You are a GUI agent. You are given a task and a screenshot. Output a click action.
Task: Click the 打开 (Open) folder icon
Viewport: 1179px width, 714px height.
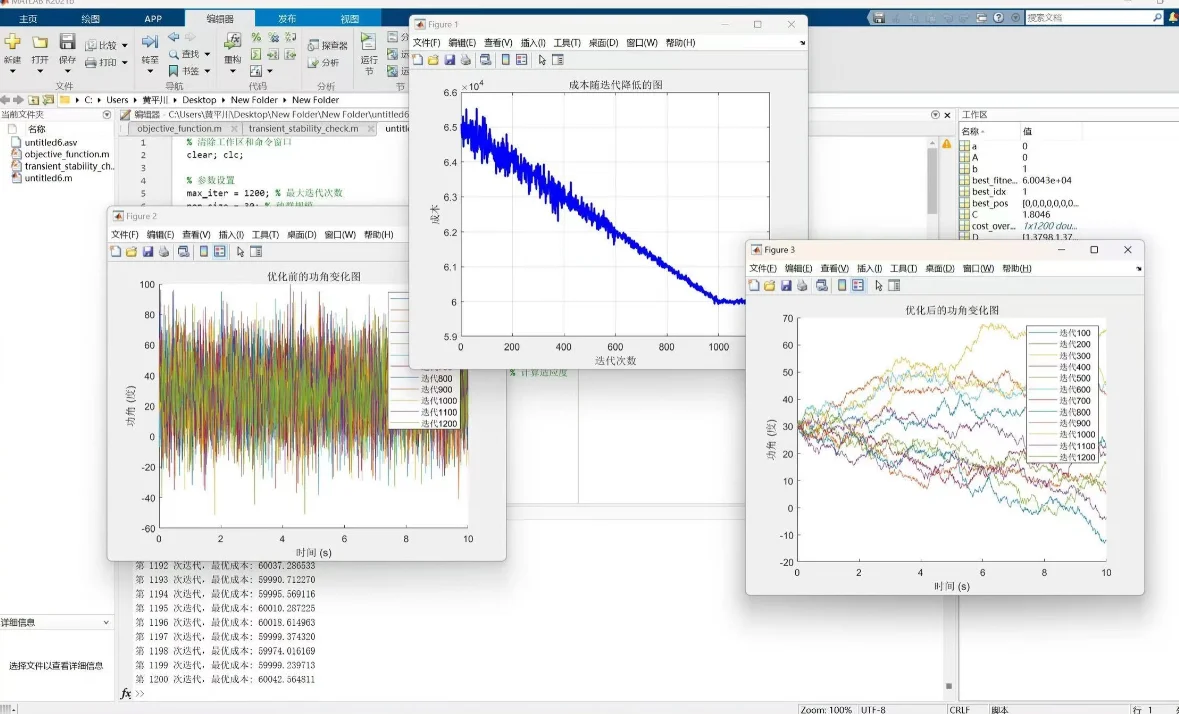pos(40,42)
